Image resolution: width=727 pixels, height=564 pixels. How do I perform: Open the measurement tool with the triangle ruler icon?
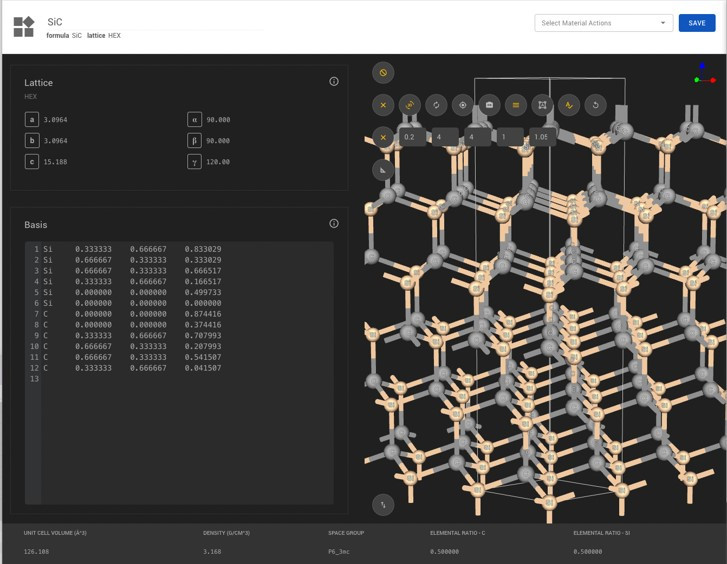click(383, 170)
